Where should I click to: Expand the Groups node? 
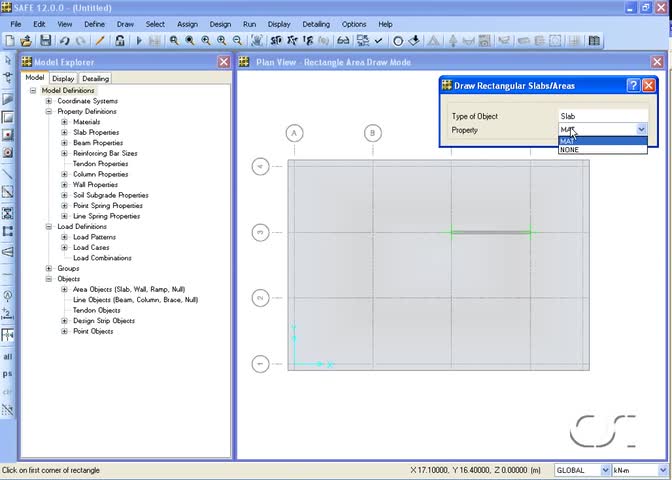[x=49, y=269]
